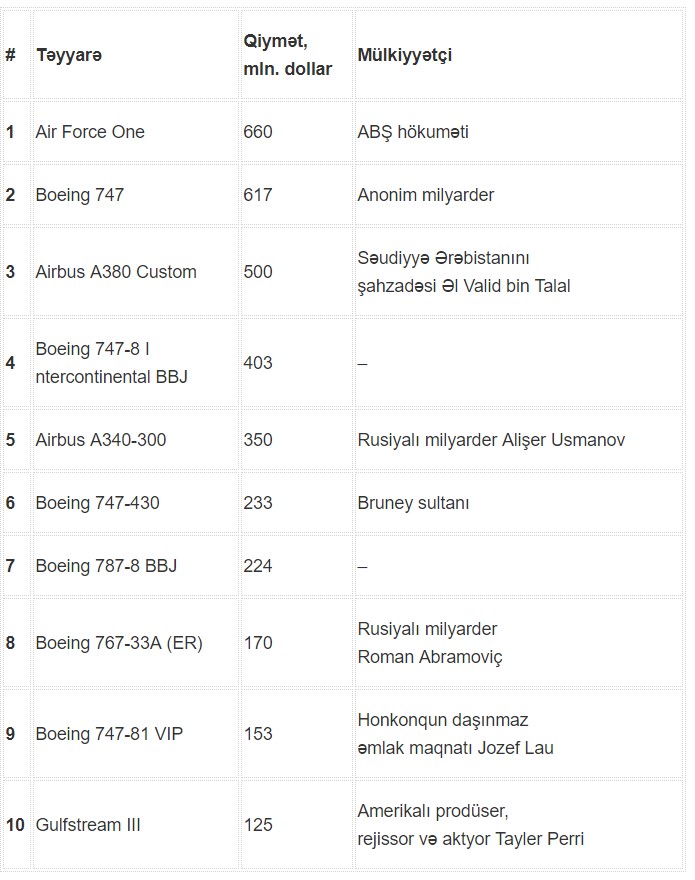Click the Təyyarə column header
Image resolution: width=695 pixels, height=880 pixels.
[68, 55]
